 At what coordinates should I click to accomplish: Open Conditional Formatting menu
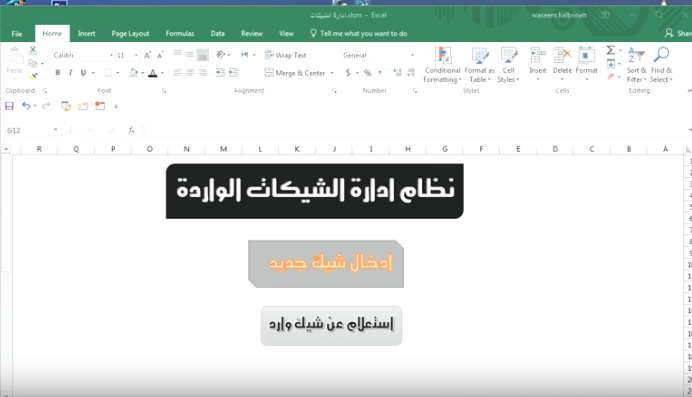(442, 64)
